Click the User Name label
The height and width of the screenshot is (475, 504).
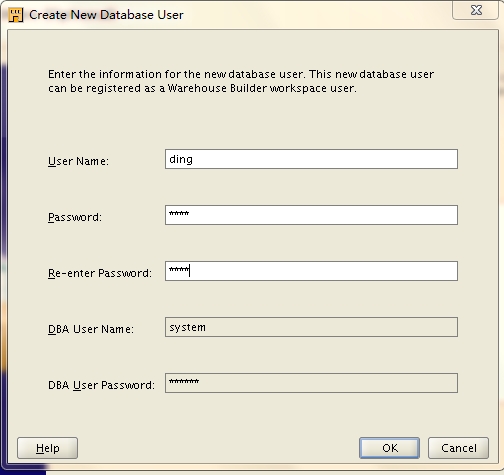[x=78, y=161]
